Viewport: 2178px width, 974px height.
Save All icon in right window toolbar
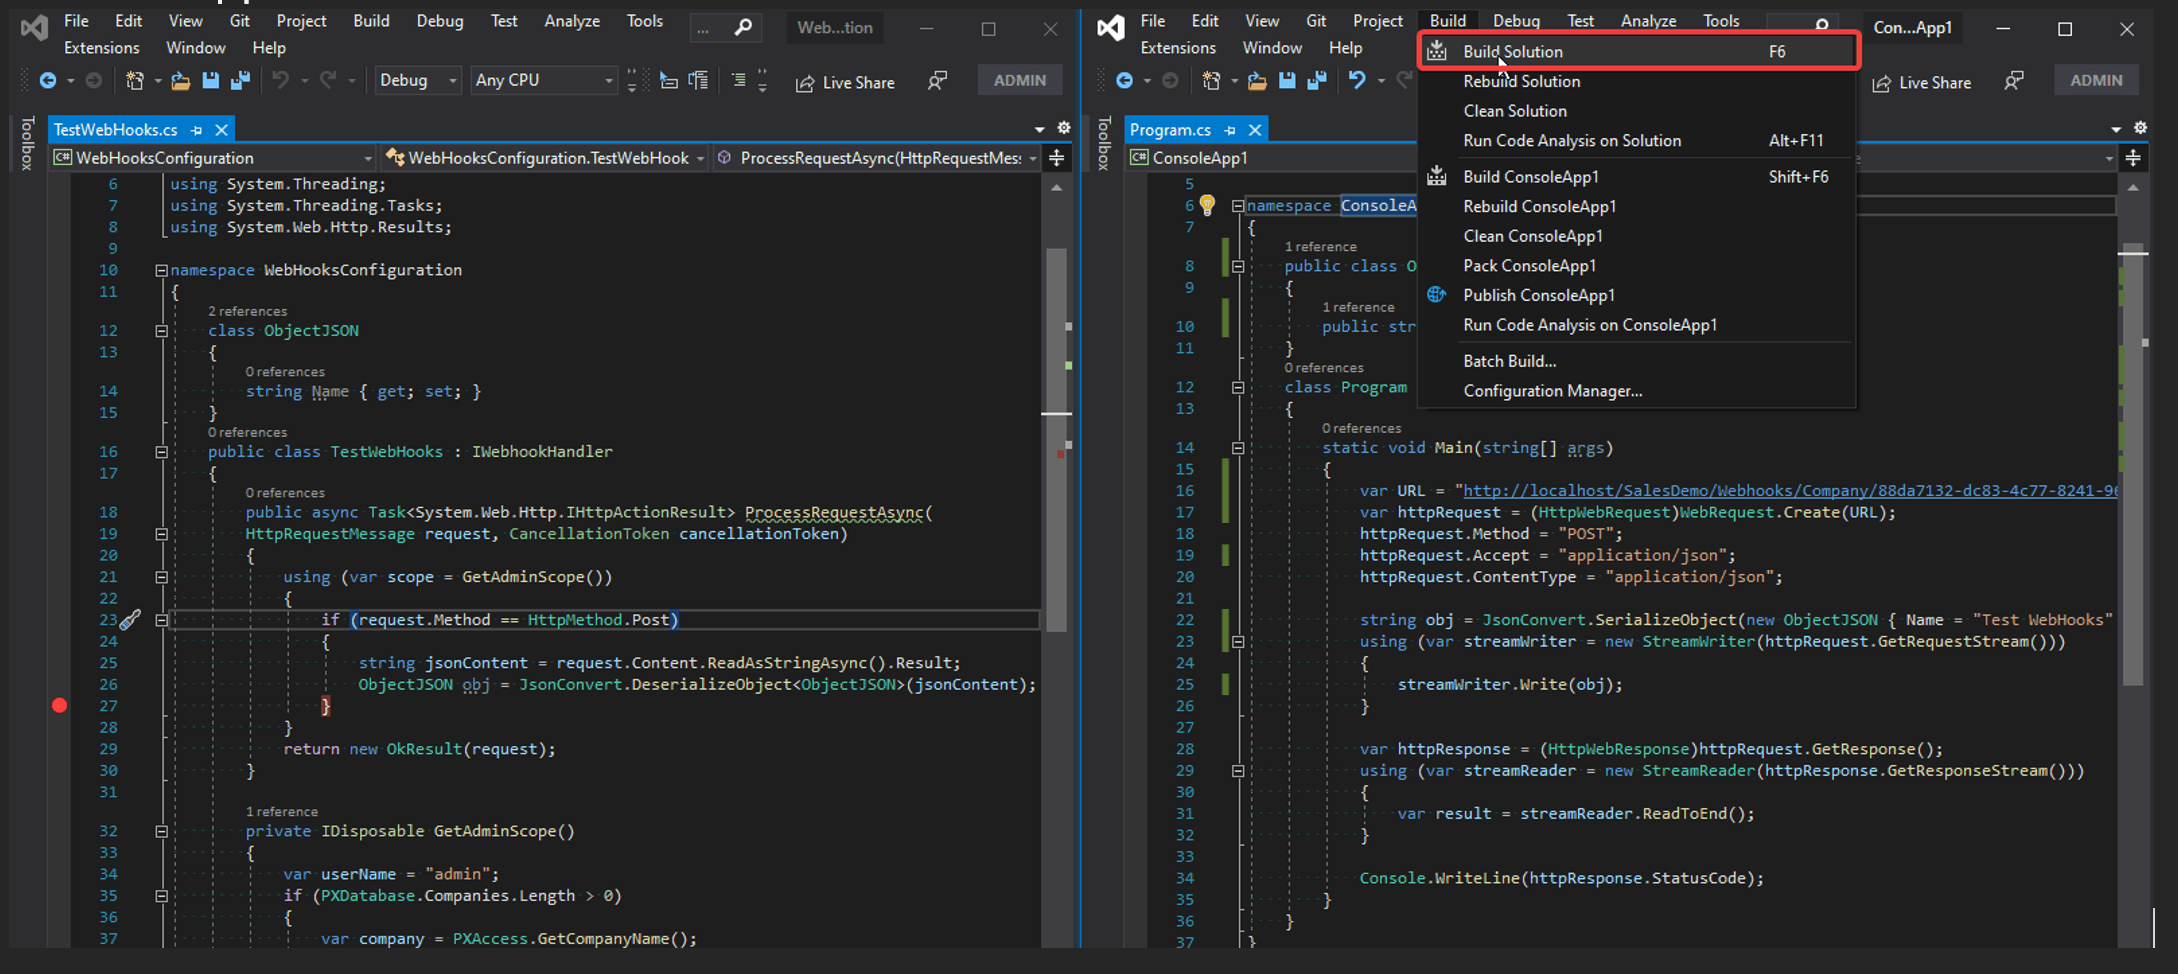pyautogui.click(x=1317, y=81)
